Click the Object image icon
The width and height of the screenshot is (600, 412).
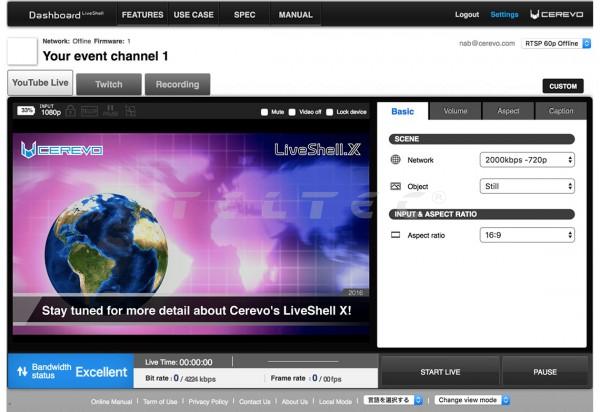396,186
